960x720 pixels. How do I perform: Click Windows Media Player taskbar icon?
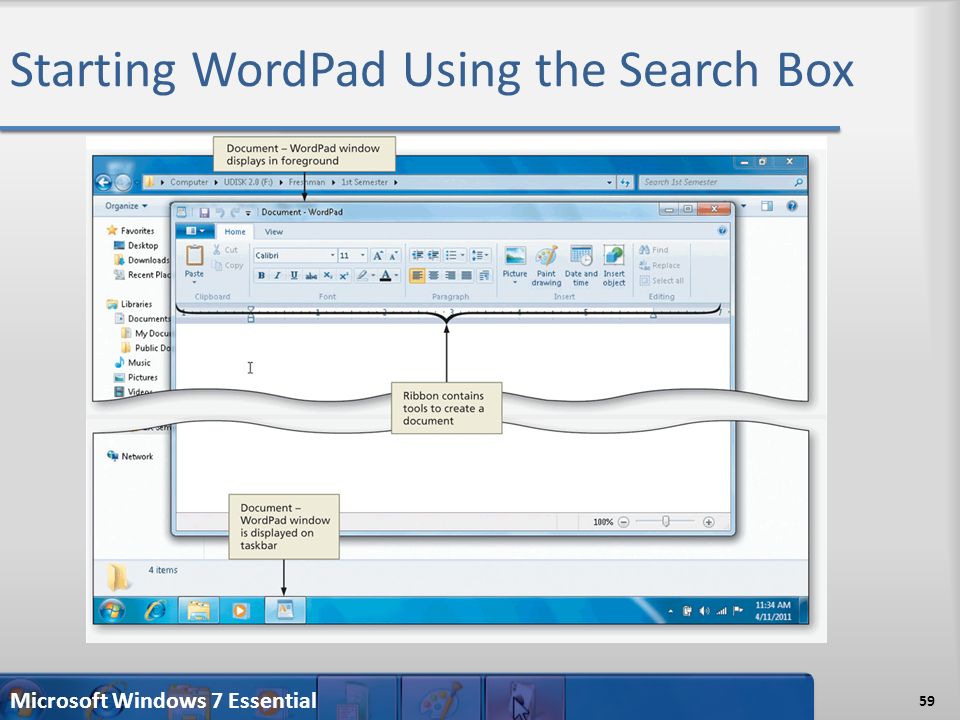240,610
